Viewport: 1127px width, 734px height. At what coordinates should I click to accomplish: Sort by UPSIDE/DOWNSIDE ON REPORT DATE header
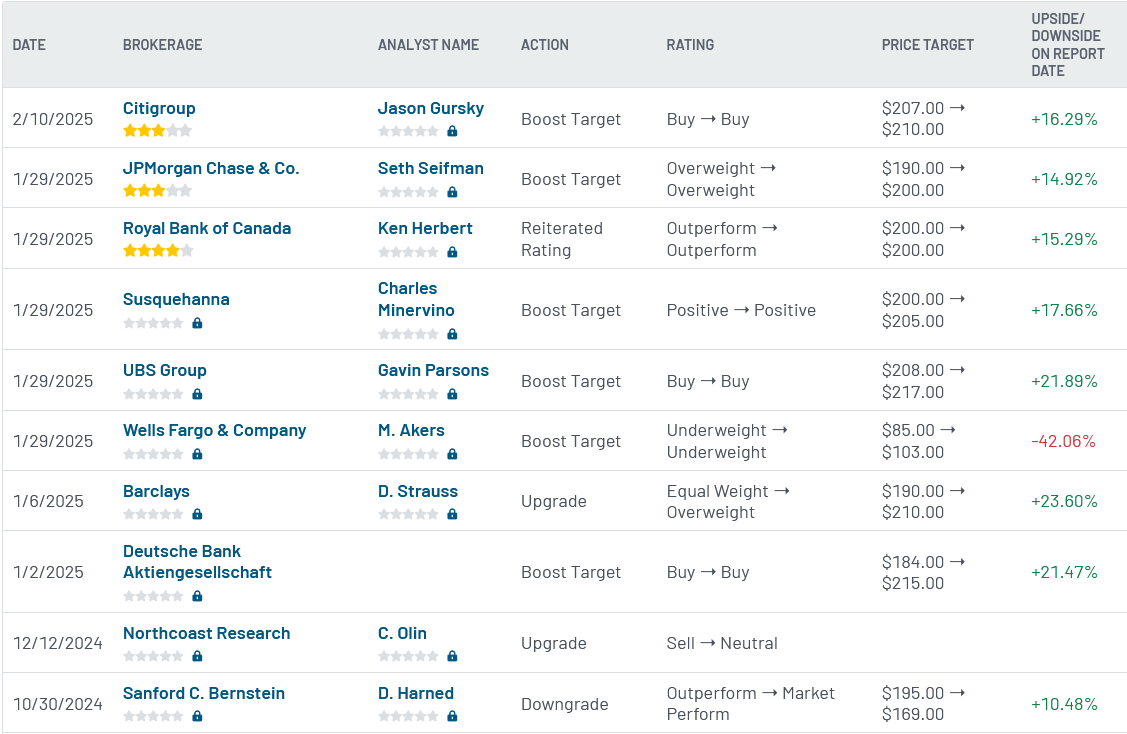1068,45
